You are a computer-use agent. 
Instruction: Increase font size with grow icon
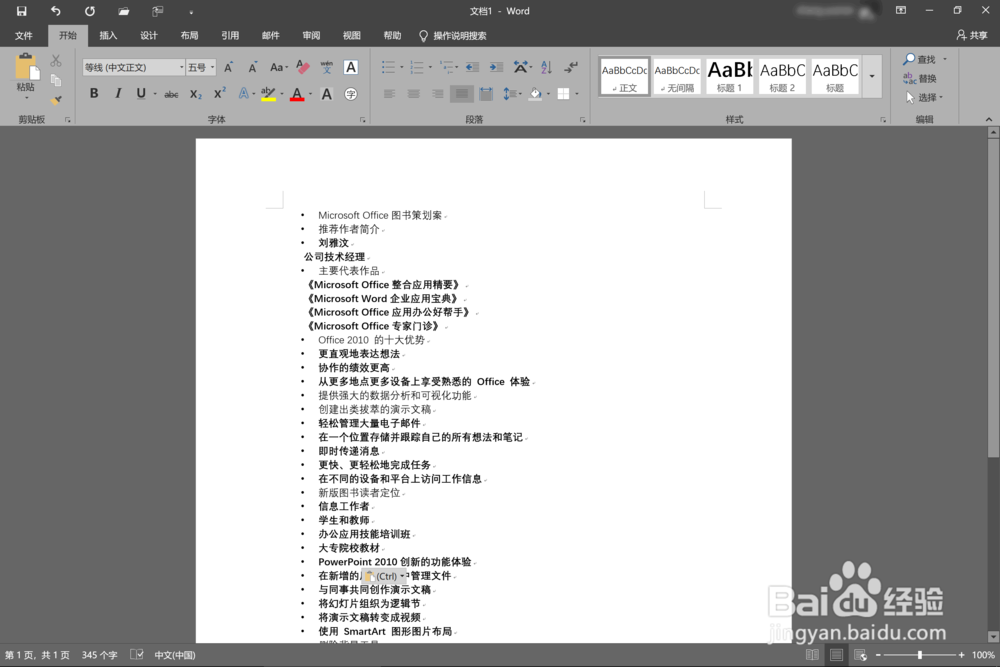point(228,68)
